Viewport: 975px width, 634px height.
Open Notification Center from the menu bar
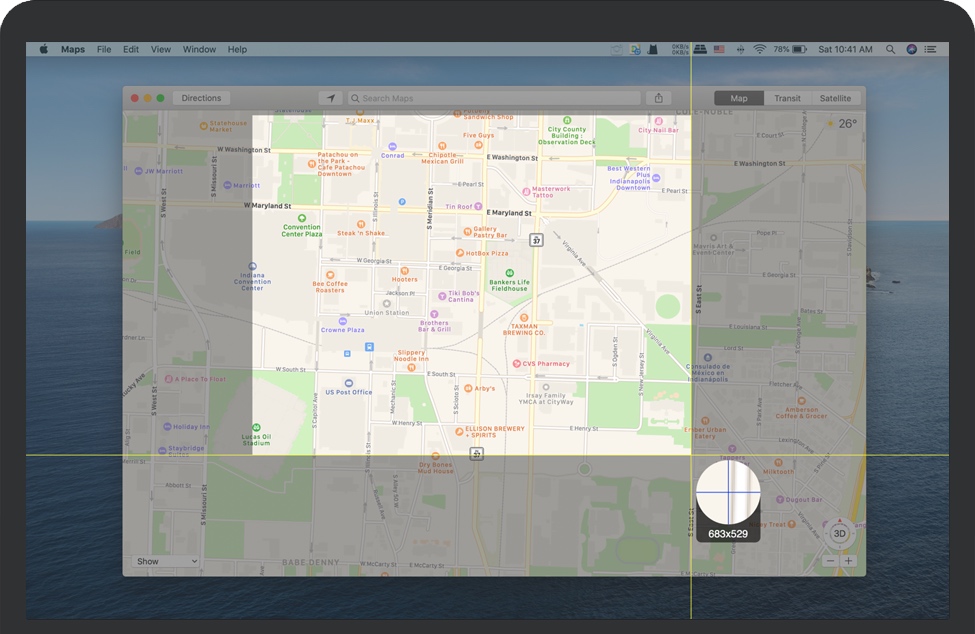click(x=931, y=48)
